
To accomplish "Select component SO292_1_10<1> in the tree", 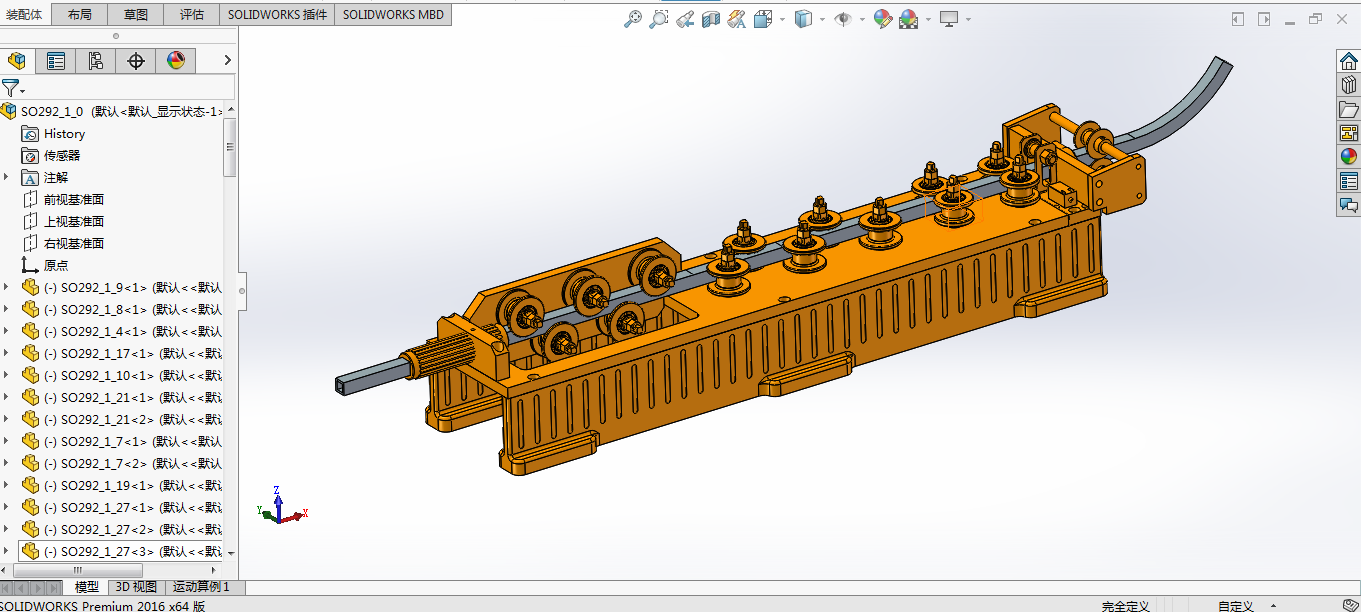I will click(123, 376).
